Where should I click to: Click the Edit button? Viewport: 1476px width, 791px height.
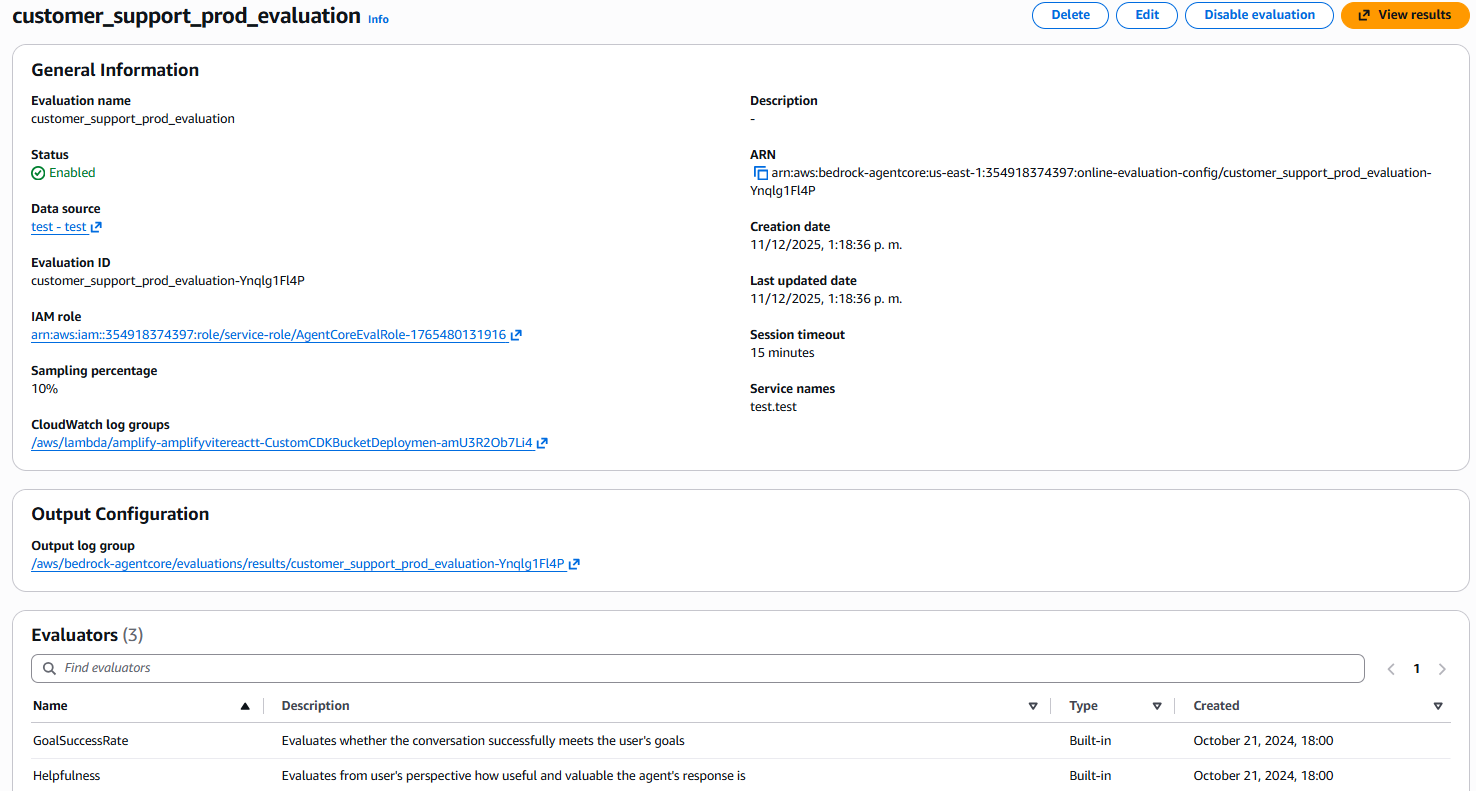click(1147, 15)
